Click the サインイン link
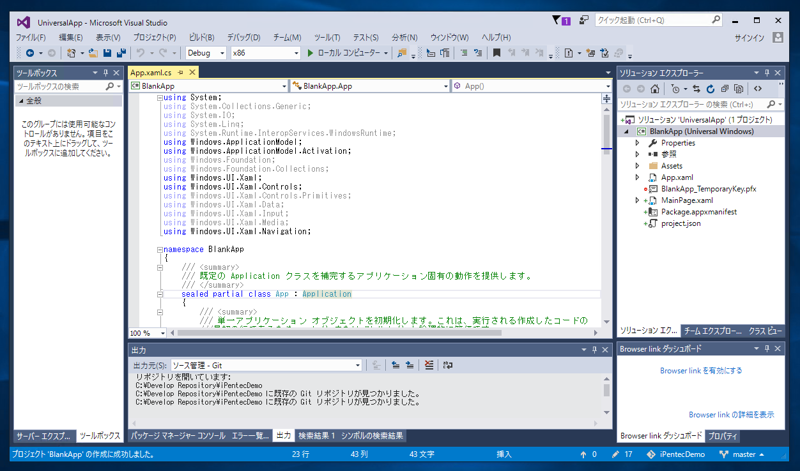 tap(749, 38)
